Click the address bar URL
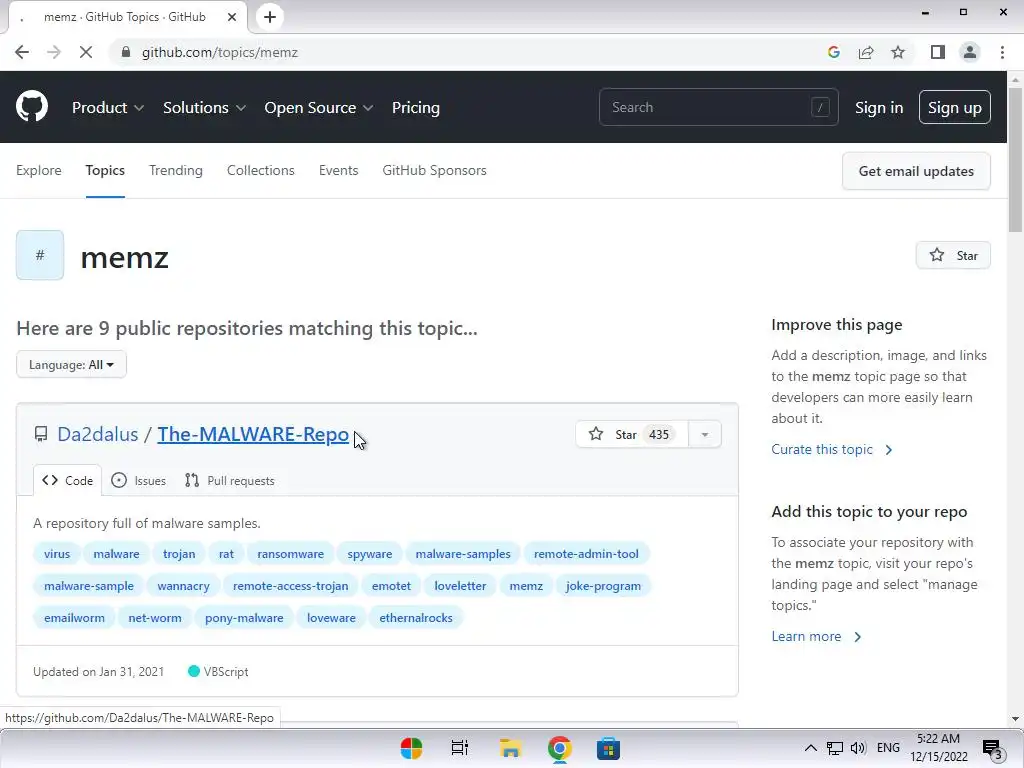The width and height of the screenshot is (1024, 768). click(x=219, y=52)
